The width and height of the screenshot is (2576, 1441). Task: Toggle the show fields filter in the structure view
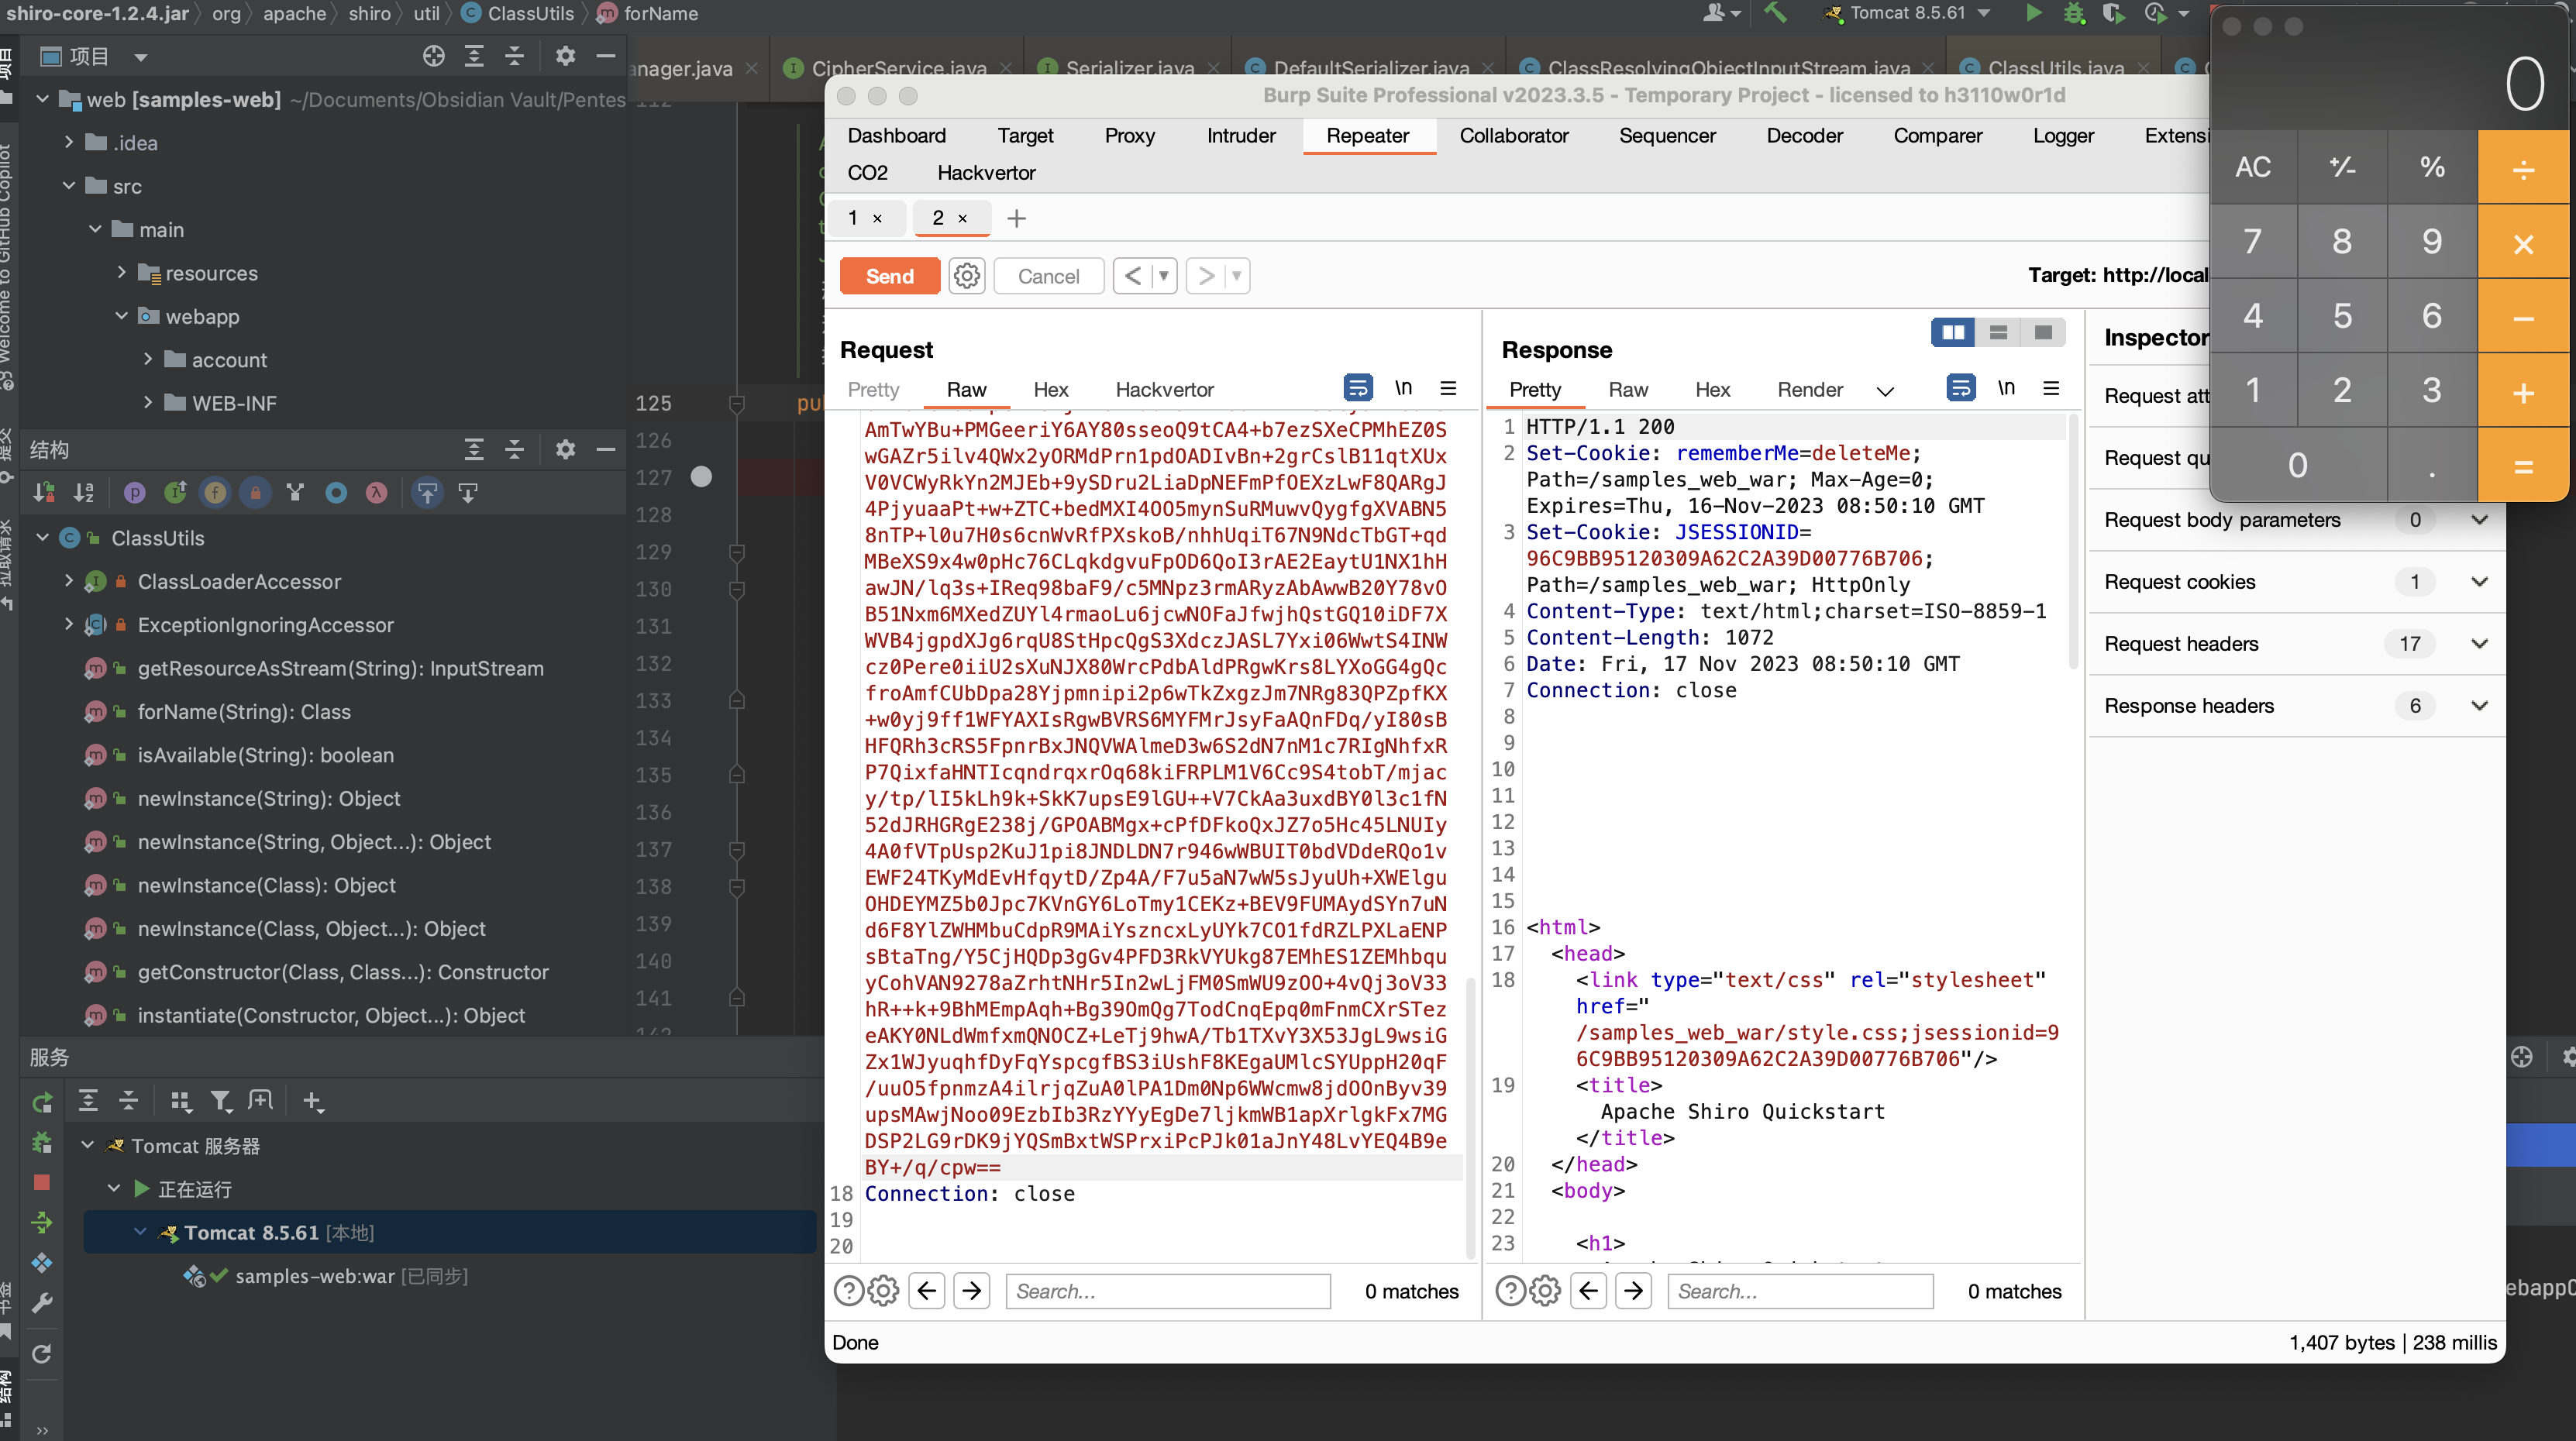coord(215,492)
